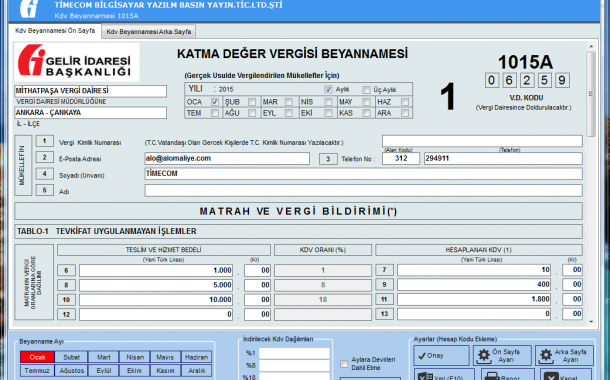
Task: Enable Aylara Devirleri Dahil Etme checkbox
Action: click(x=344, y=364)
